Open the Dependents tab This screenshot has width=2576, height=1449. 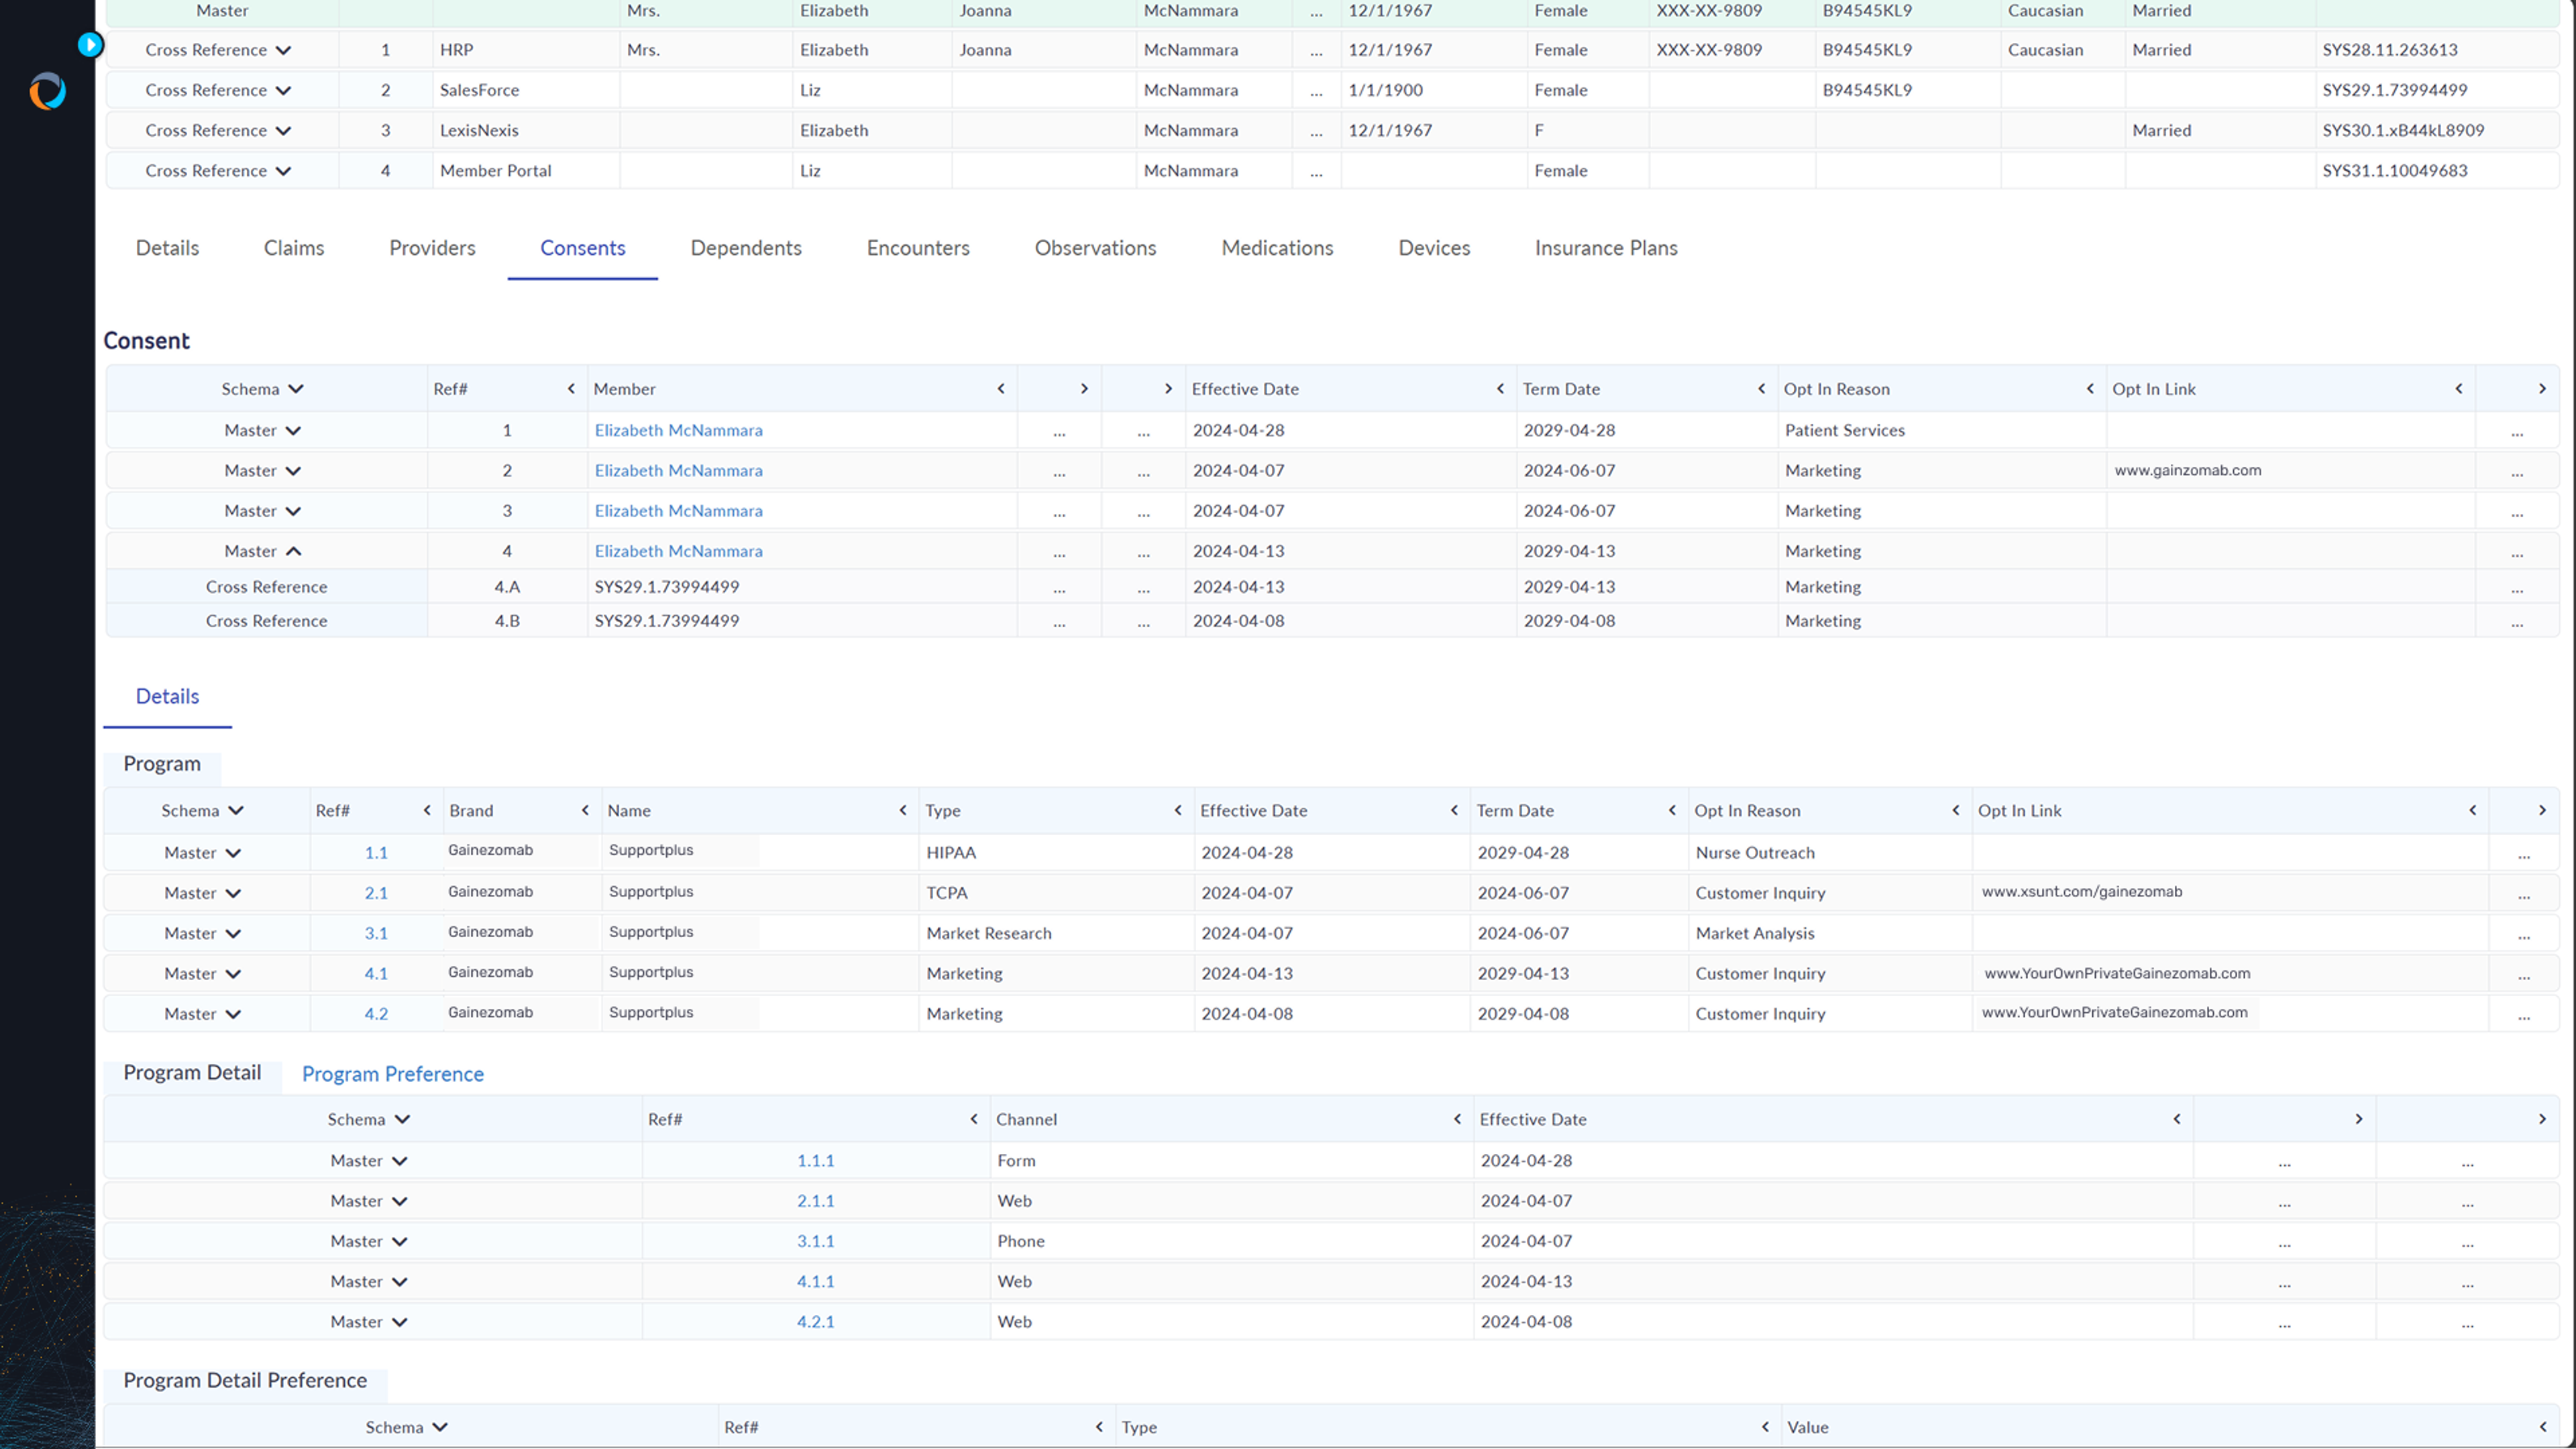pos(746,248)
